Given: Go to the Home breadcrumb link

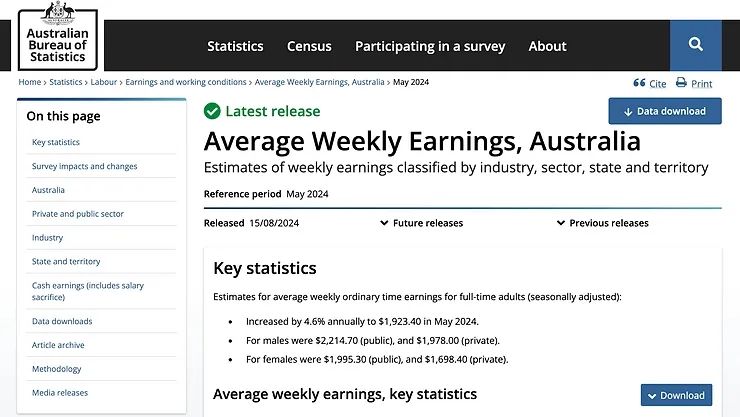Looking at the screenshot, I should pyautogui.click(x=29, y=82).
